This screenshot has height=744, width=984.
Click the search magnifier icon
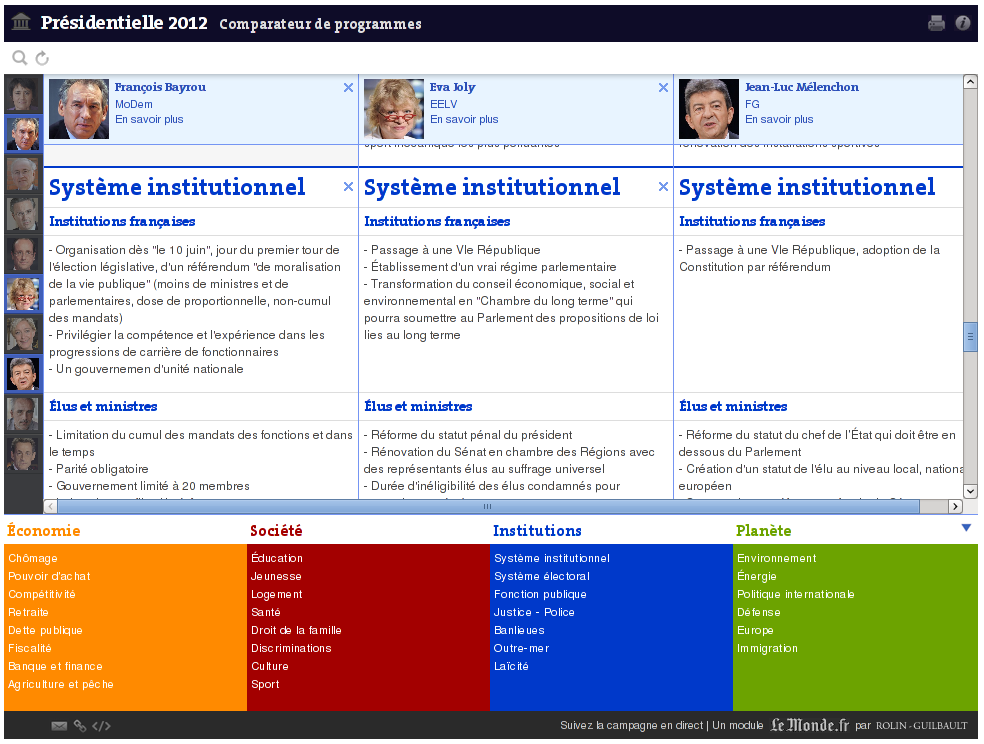click(19, 58)
